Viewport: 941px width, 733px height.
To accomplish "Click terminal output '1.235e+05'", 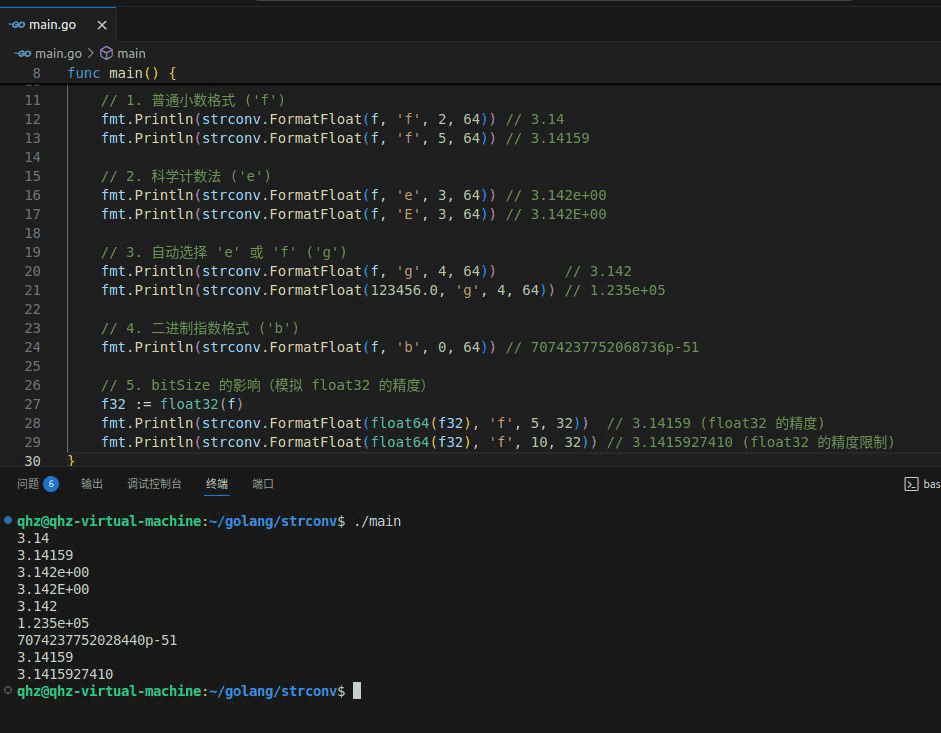I will click(x=53, y=623).
